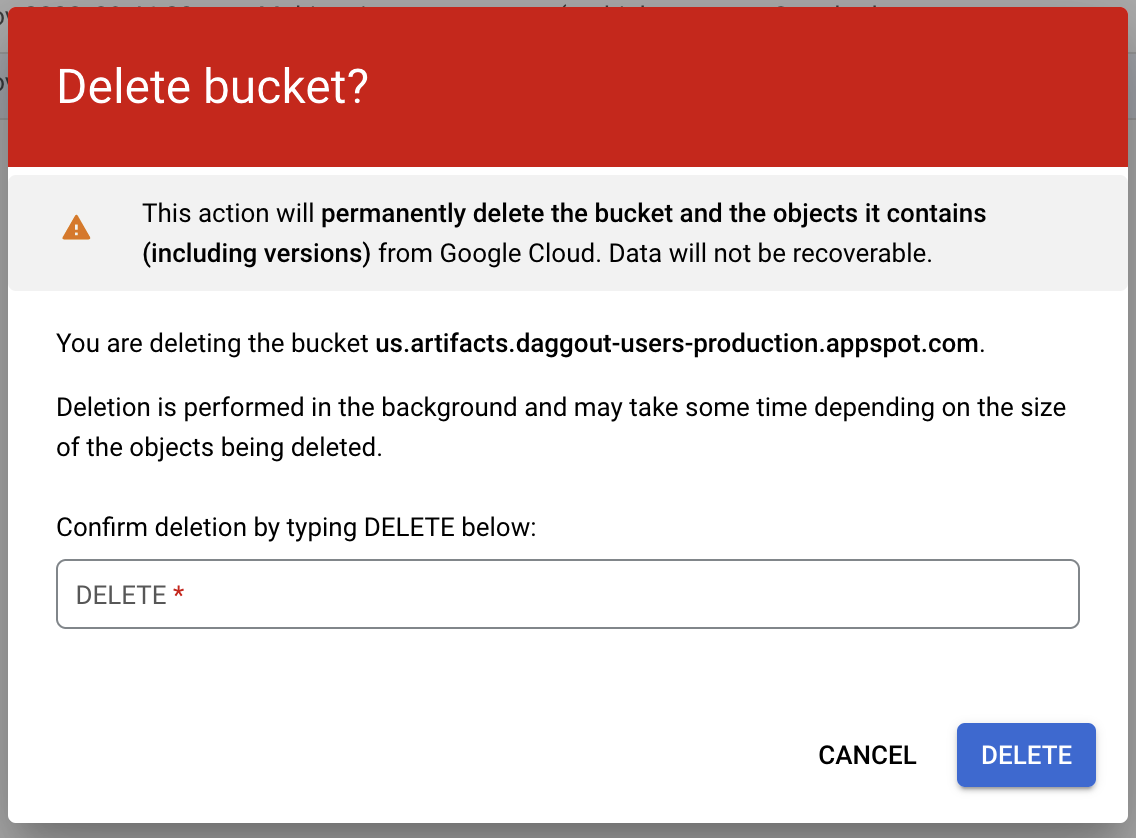Click the orange warning triangle icon

coord(76,229)
